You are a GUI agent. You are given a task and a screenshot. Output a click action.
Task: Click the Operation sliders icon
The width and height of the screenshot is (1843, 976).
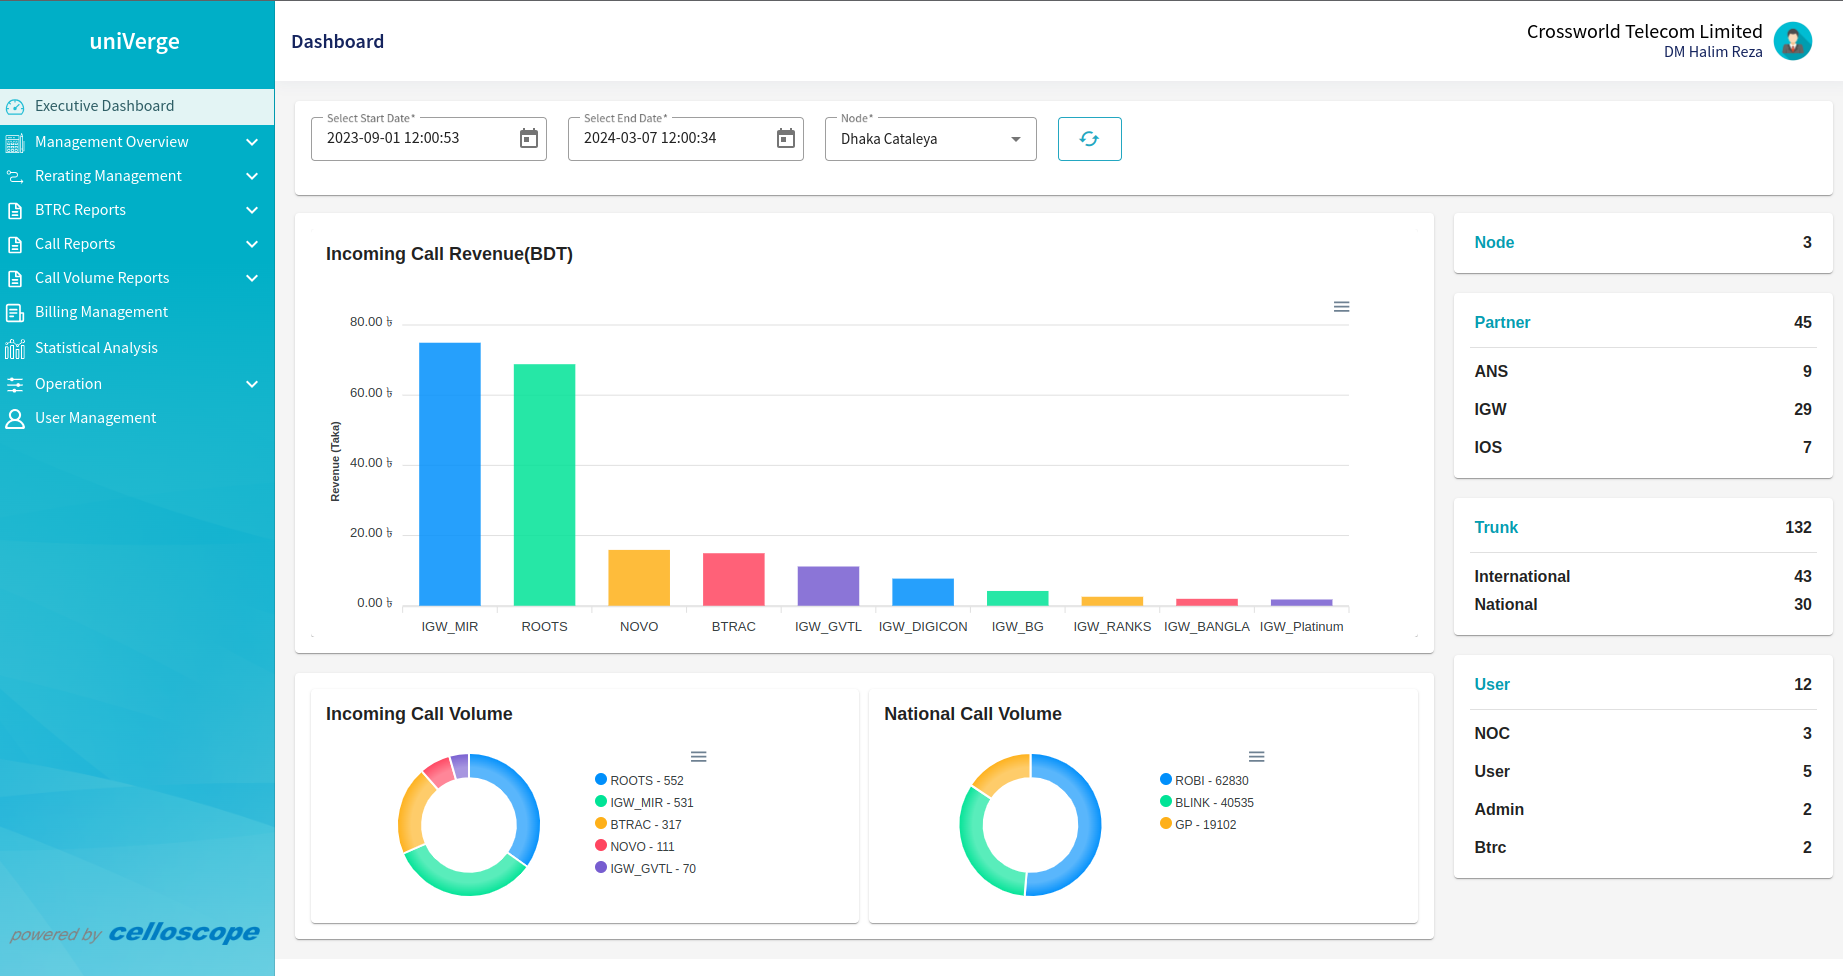tap(15, 385)
